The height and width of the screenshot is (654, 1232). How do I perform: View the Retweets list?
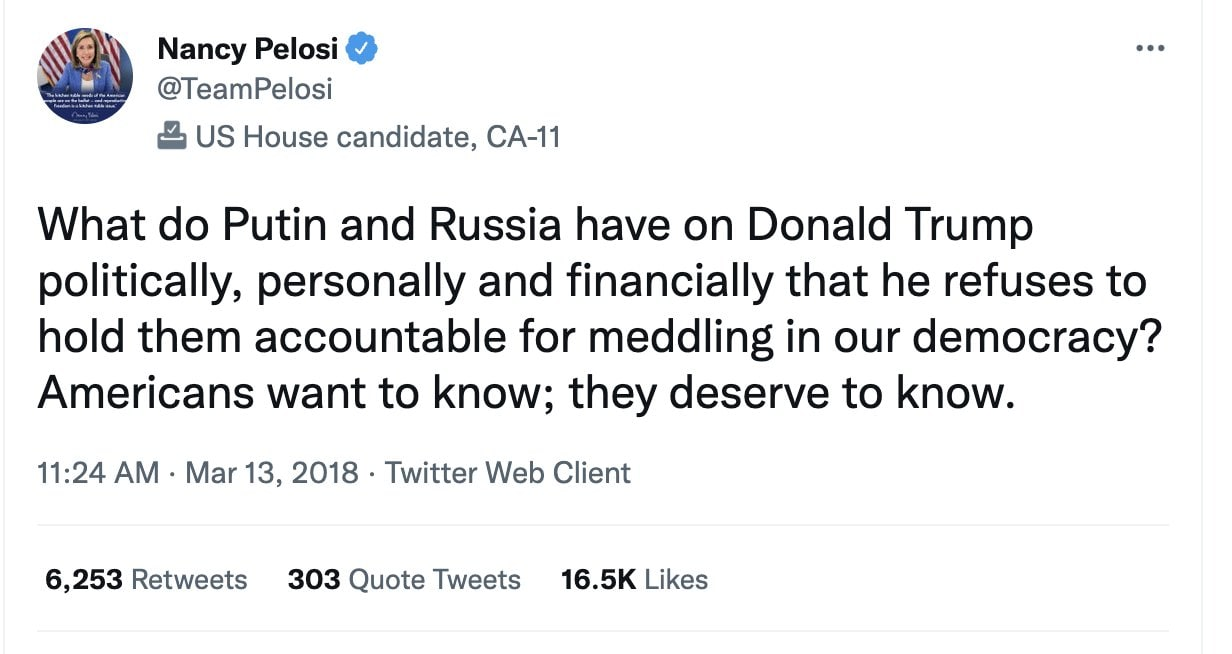(x=189, y=580)
